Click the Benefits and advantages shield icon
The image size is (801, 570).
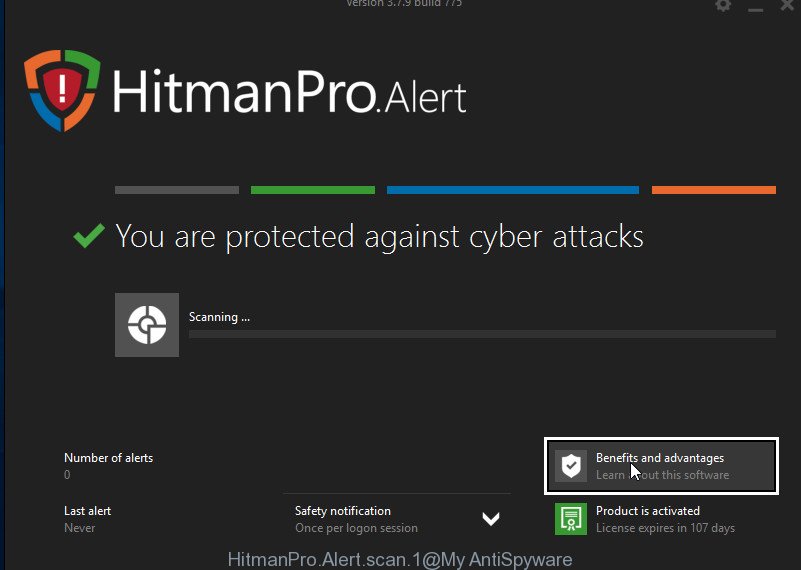coord(571,466)
